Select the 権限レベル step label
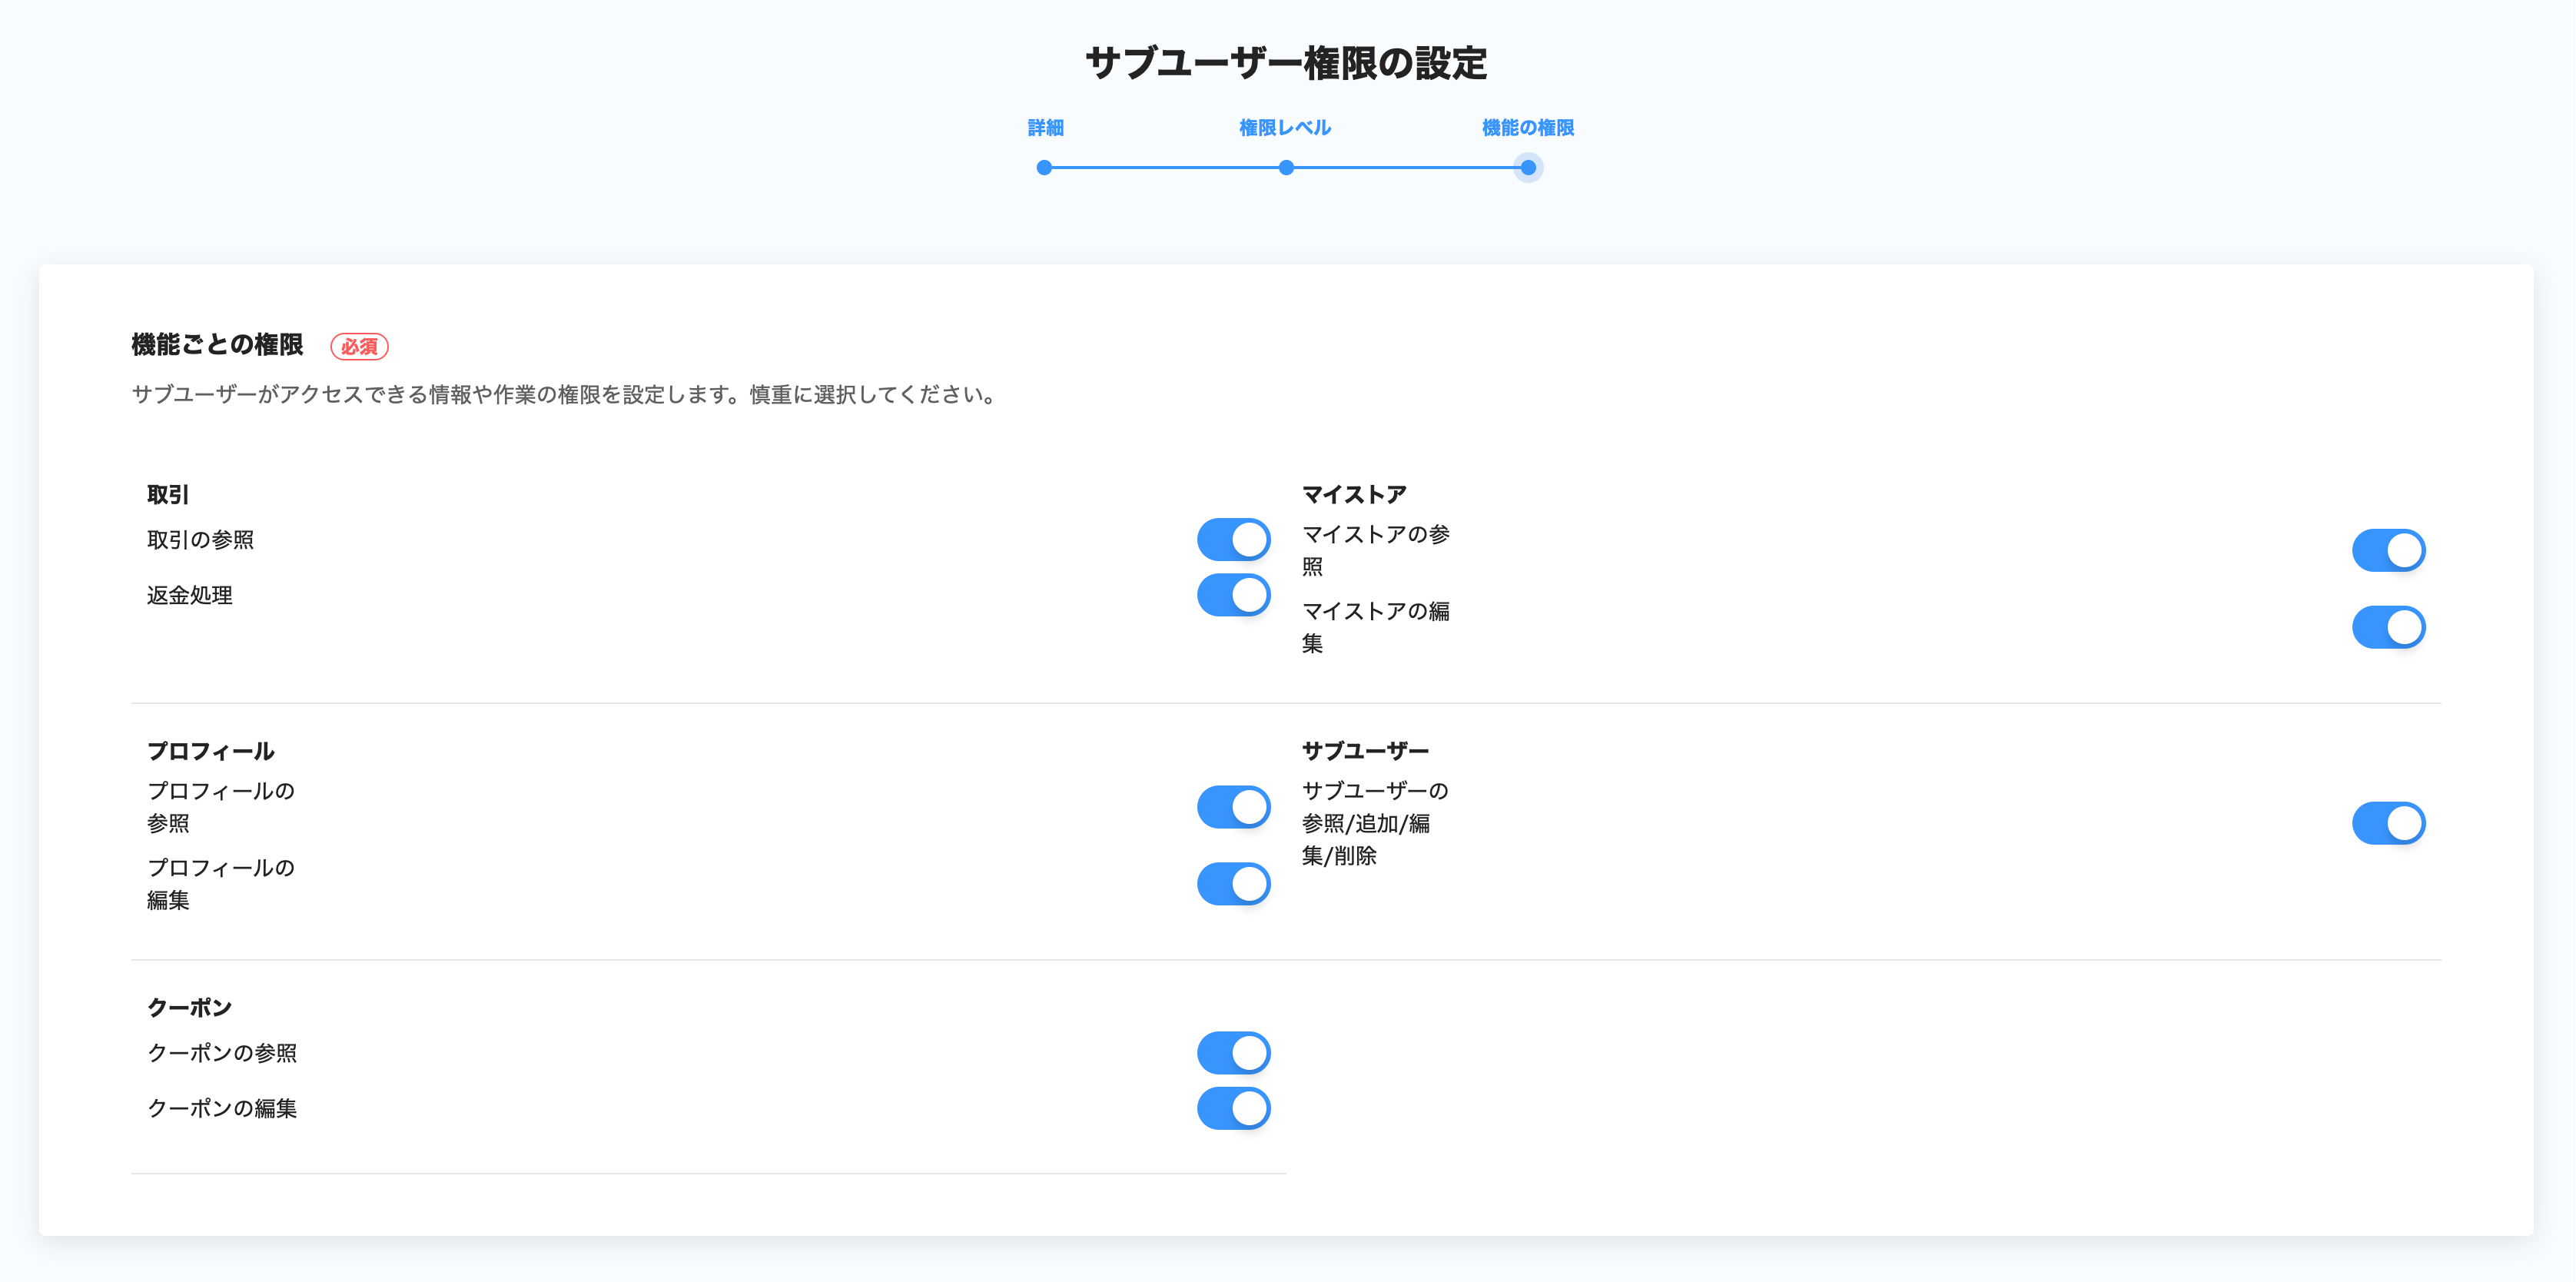 click(x=1285, y=128)
